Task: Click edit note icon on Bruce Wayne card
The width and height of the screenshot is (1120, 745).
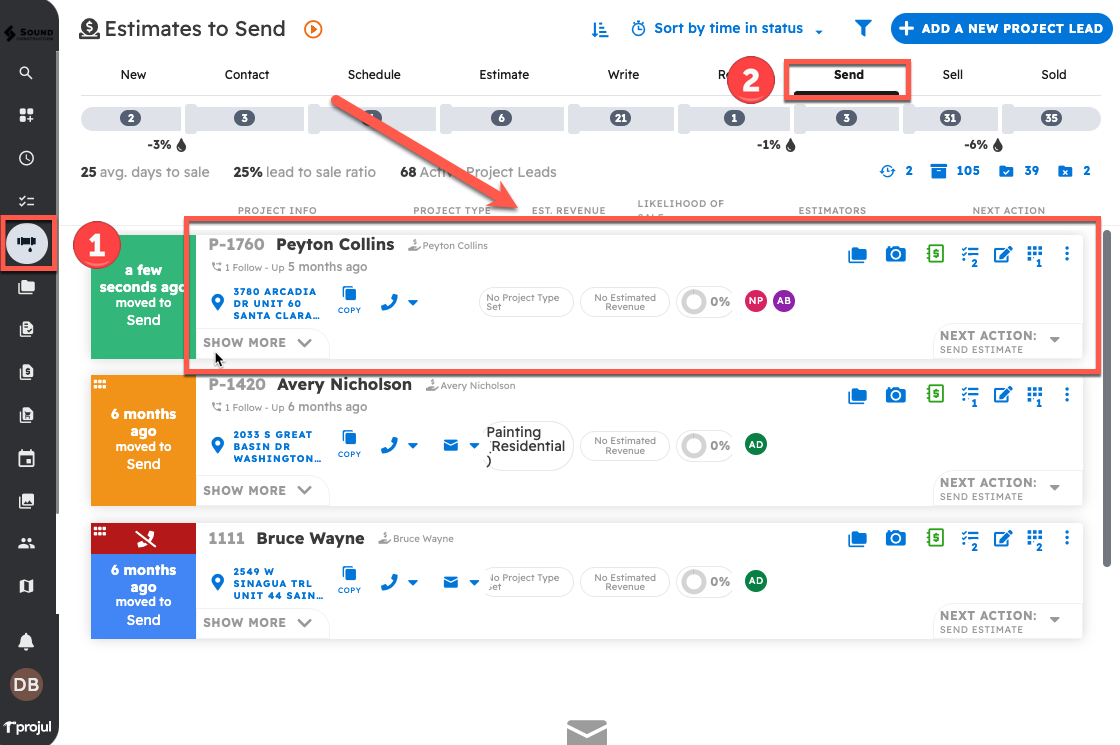Action: 1002,539
